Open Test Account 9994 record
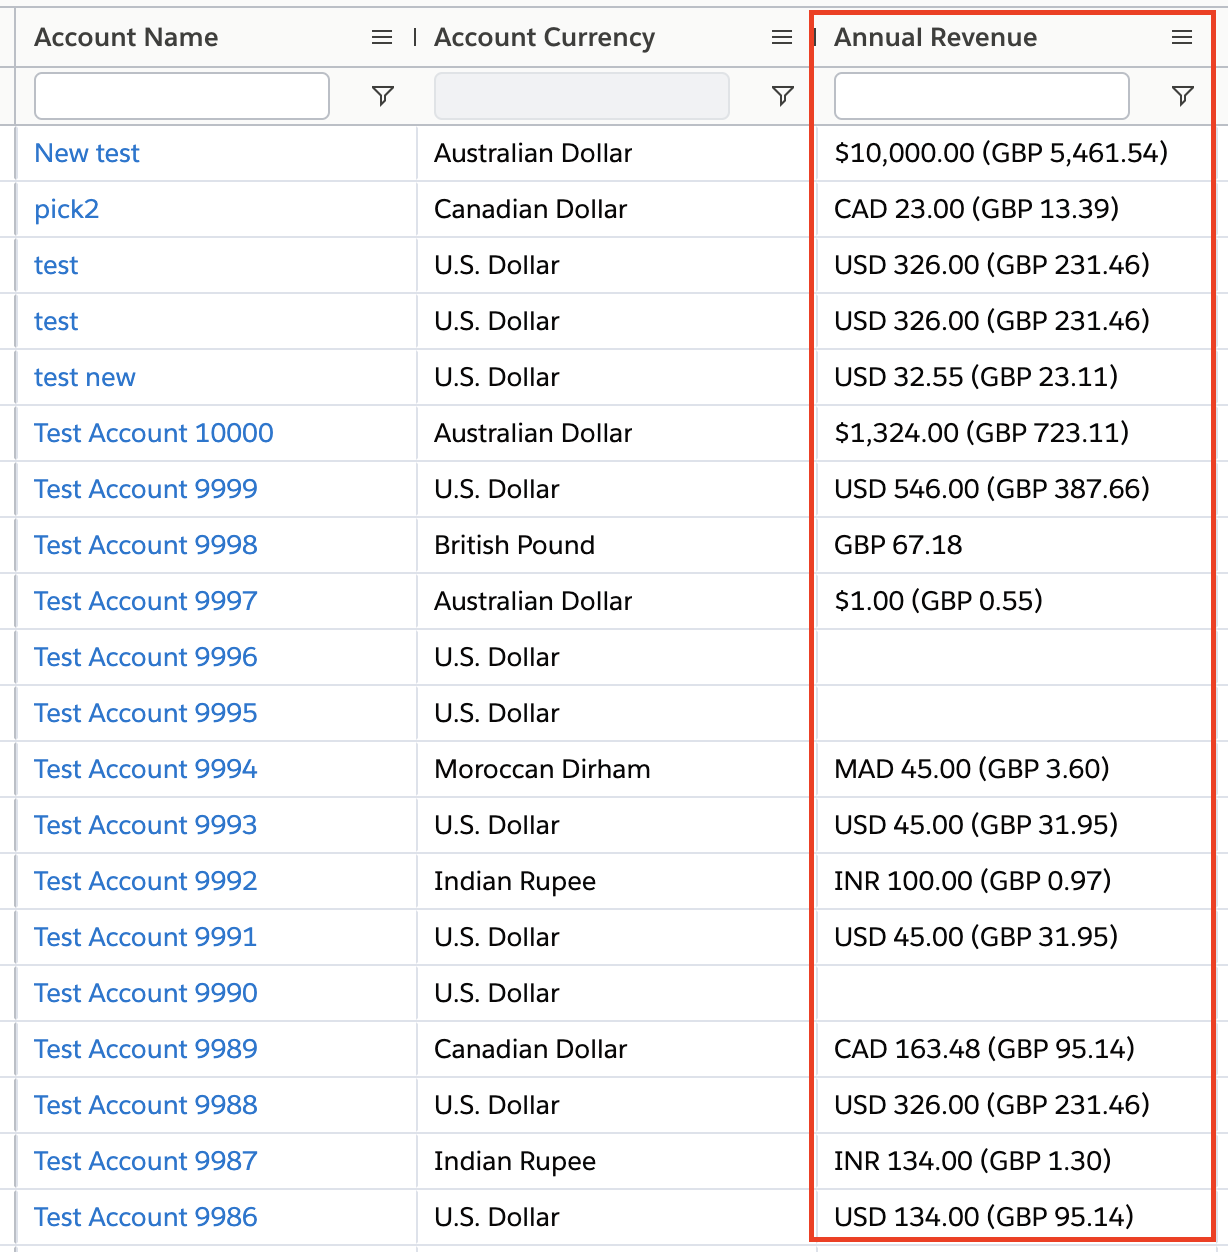Viewport: 1228px width, 1252px height. click(x=146, y=769)
